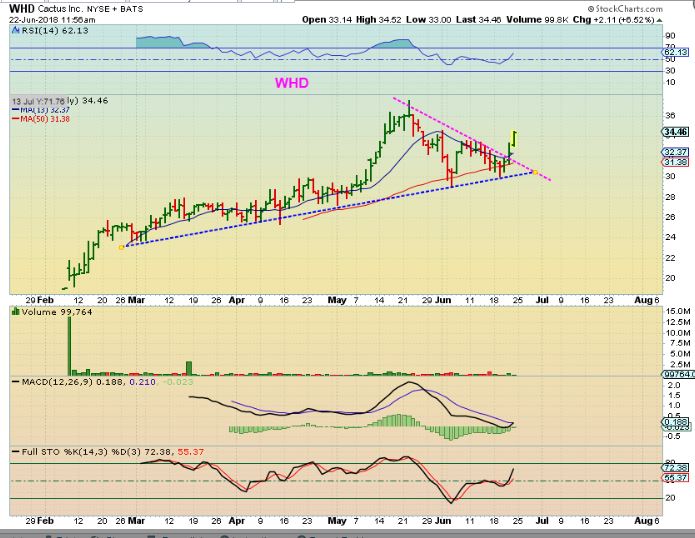695x538 pixels.
Task: Click the MACD(12,26,9) legend line icon
Action: click(x=13, y=381)
